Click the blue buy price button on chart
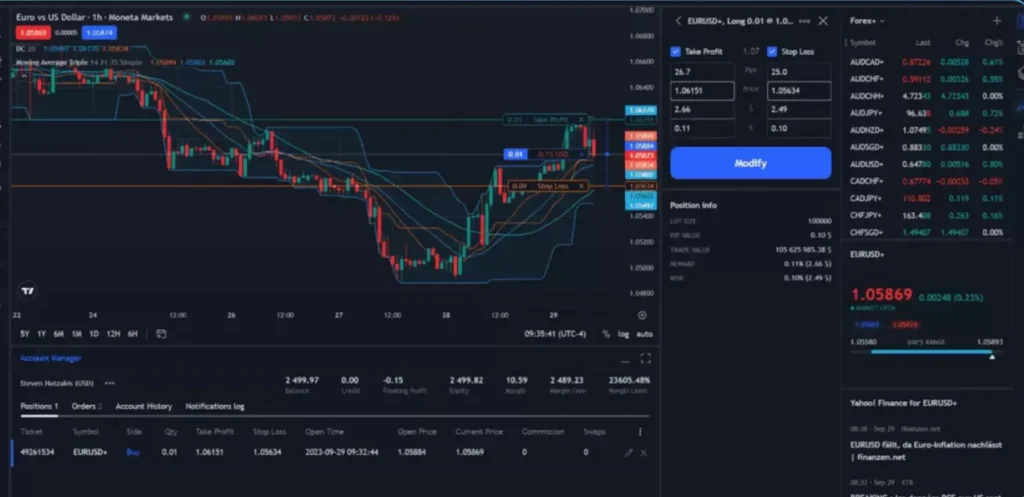Image resolution: width=1024 pixels, height=497 pixels. point(99,33)
